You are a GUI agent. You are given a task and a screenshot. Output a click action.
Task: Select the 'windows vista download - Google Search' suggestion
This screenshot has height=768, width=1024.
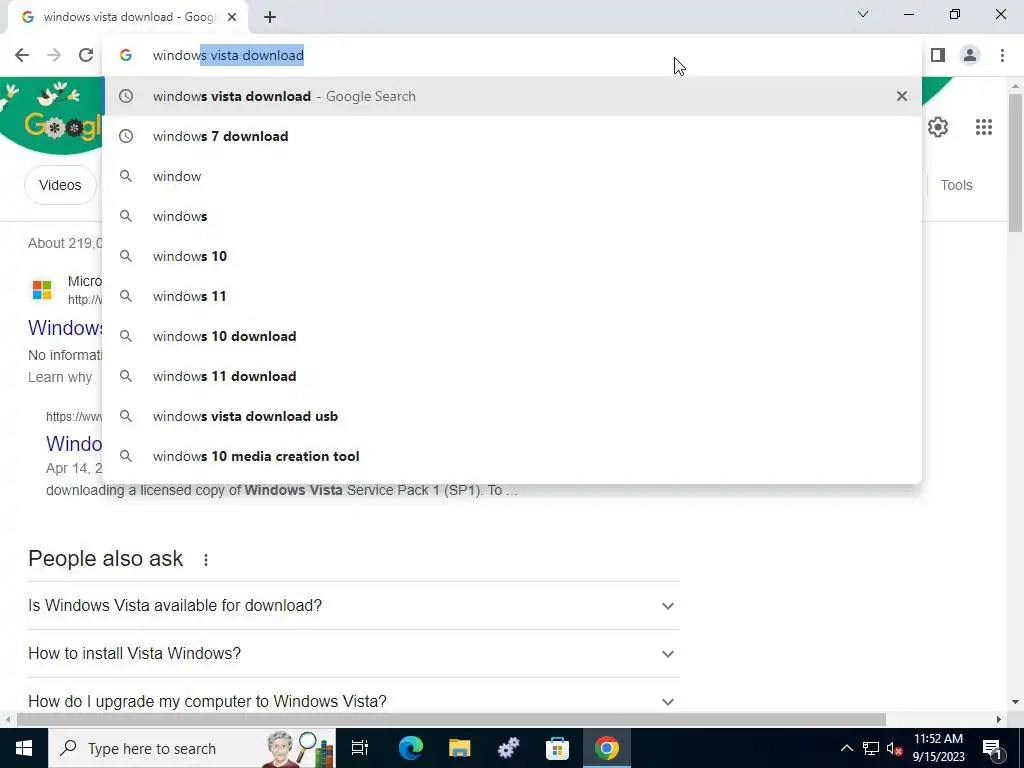[x=512, y=97]
